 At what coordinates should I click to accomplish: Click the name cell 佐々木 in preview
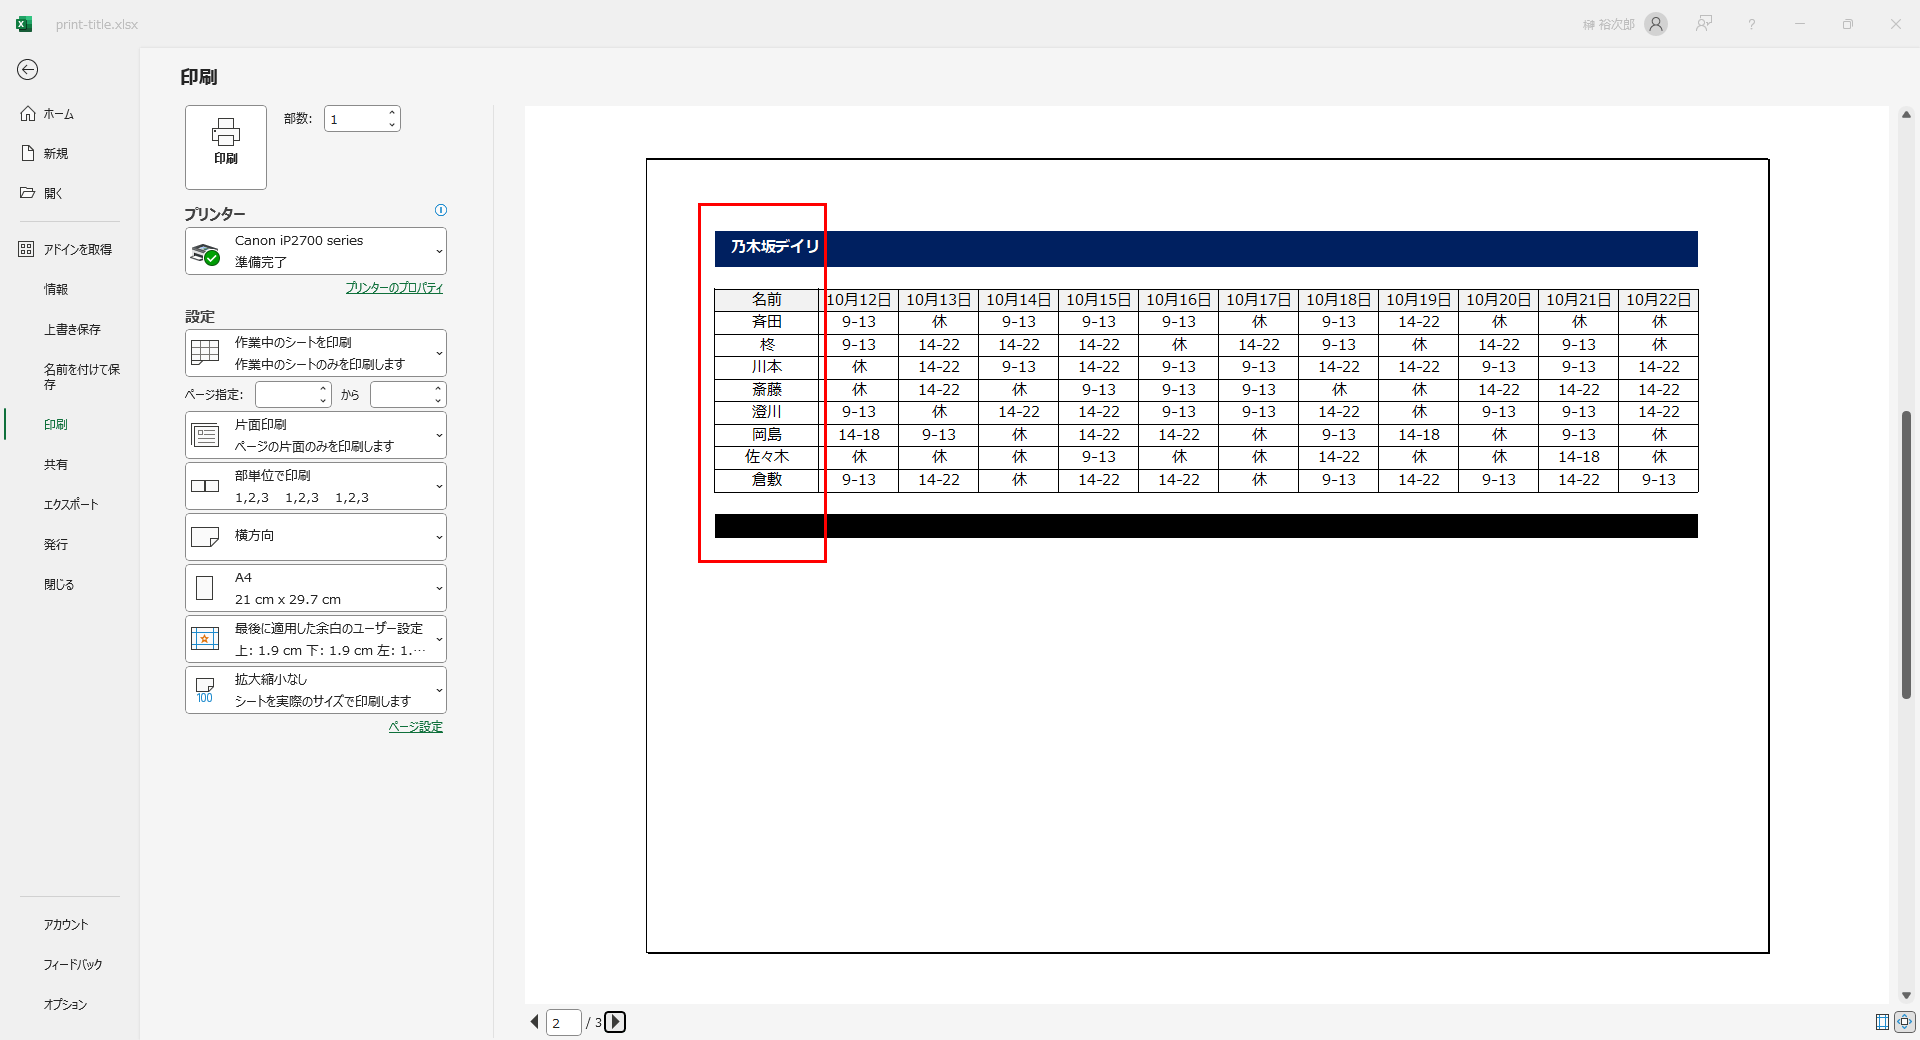pyautogui.click(x=767, y=457)
